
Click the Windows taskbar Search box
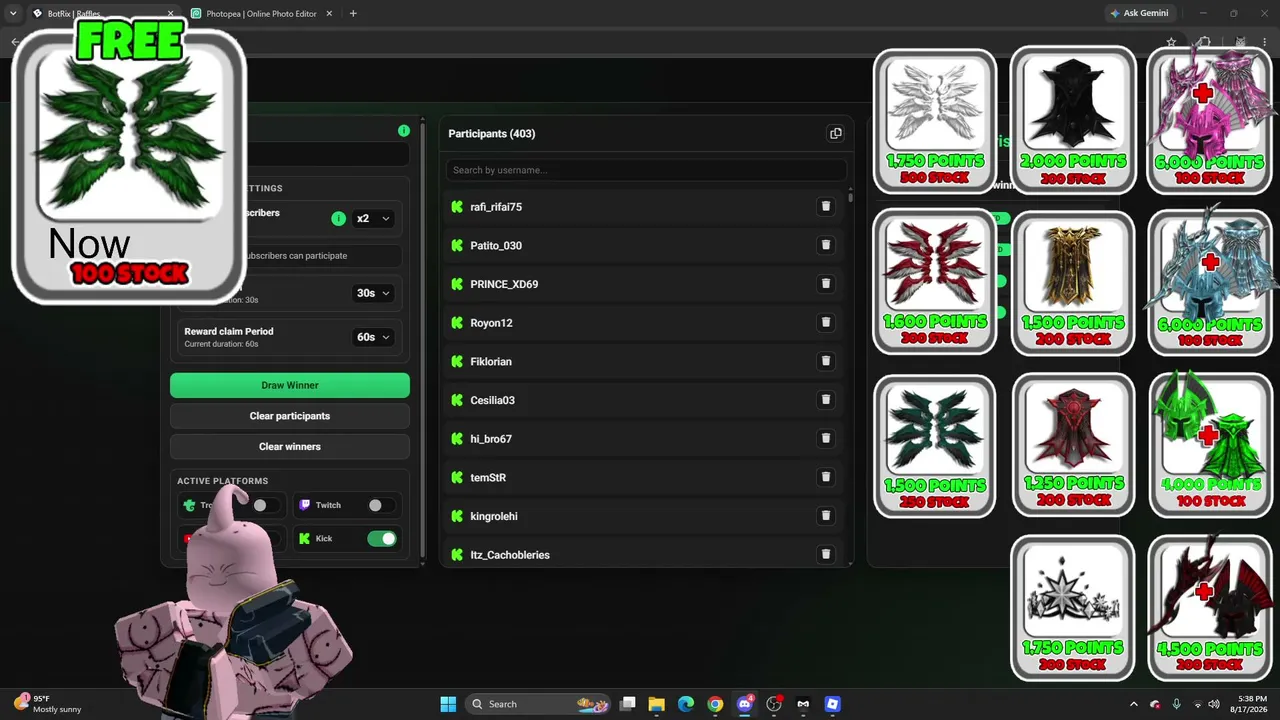click(539, 704)
